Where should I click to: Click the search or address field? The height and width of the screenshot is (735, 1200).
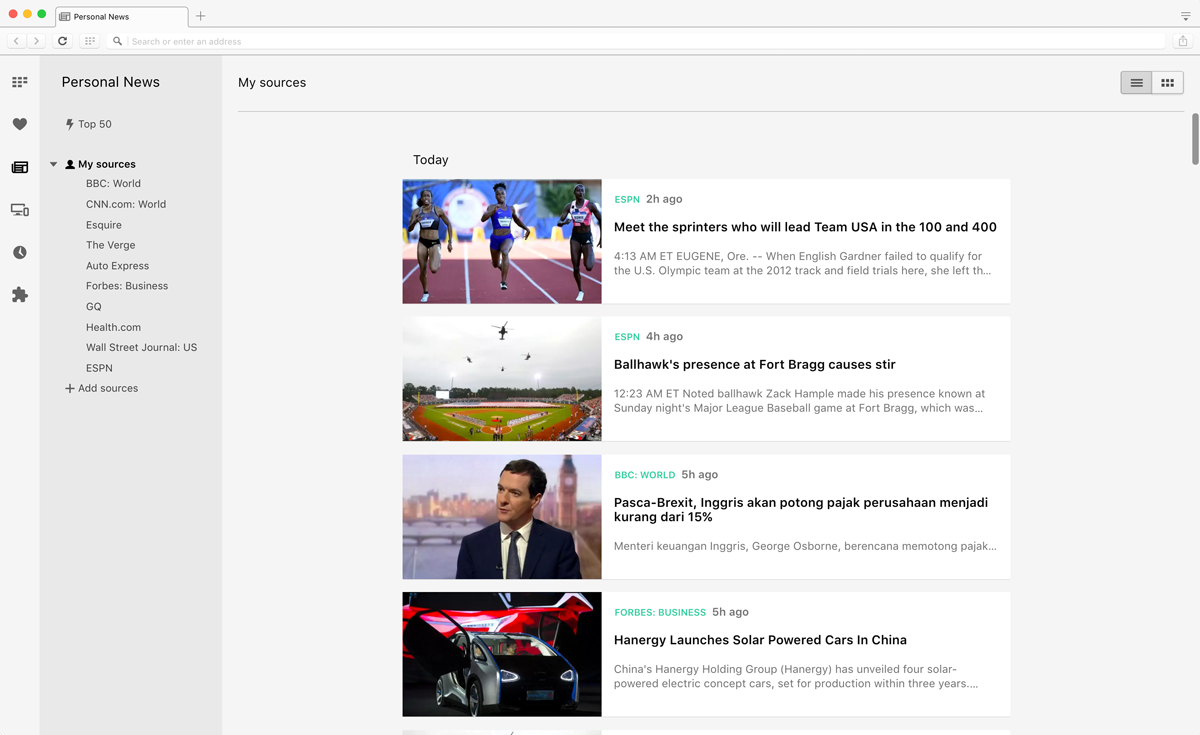pyautogui.click(x=640, y=41)
